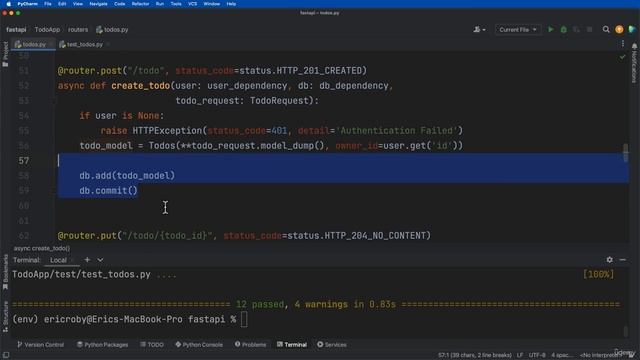The image size is (640, 360).
Task: Open the Python Packages tool window
Action: pos(102,344)
